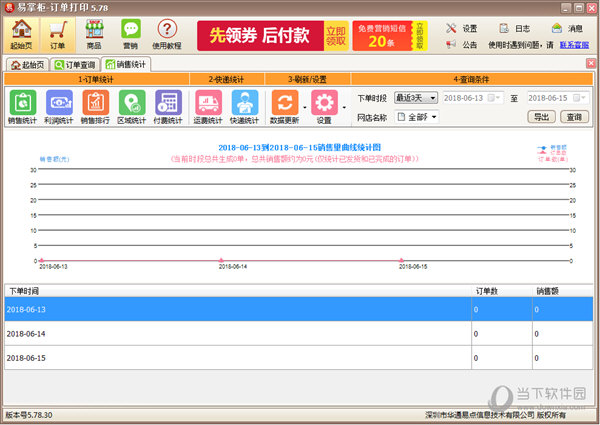Select the 2018-06-15 table row
The width and height of the screenshot is (600, 425).
click(298, 358)
